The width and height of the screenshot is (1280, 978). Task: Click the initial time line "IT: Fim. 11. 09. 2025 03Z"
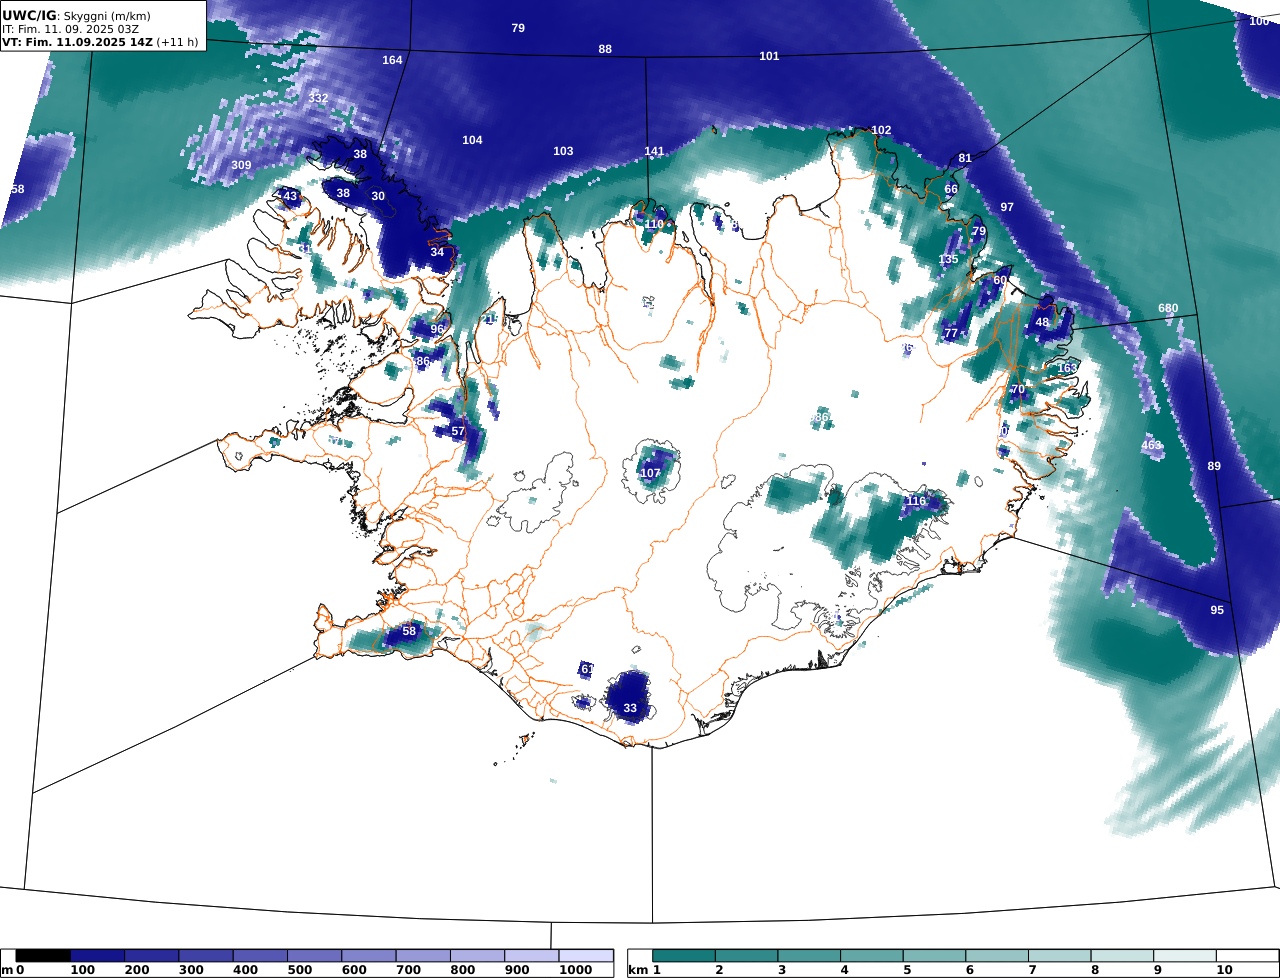[72, 29]
